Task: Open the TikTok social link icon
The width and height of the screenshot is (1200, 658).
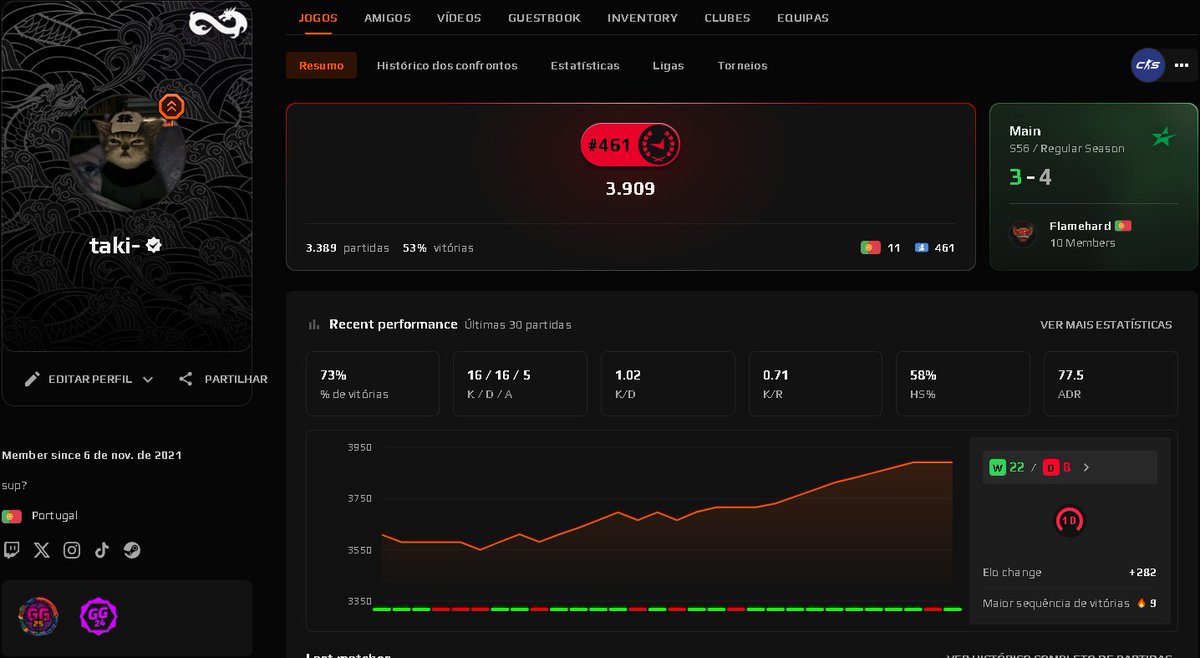Action: pos(102,549)
